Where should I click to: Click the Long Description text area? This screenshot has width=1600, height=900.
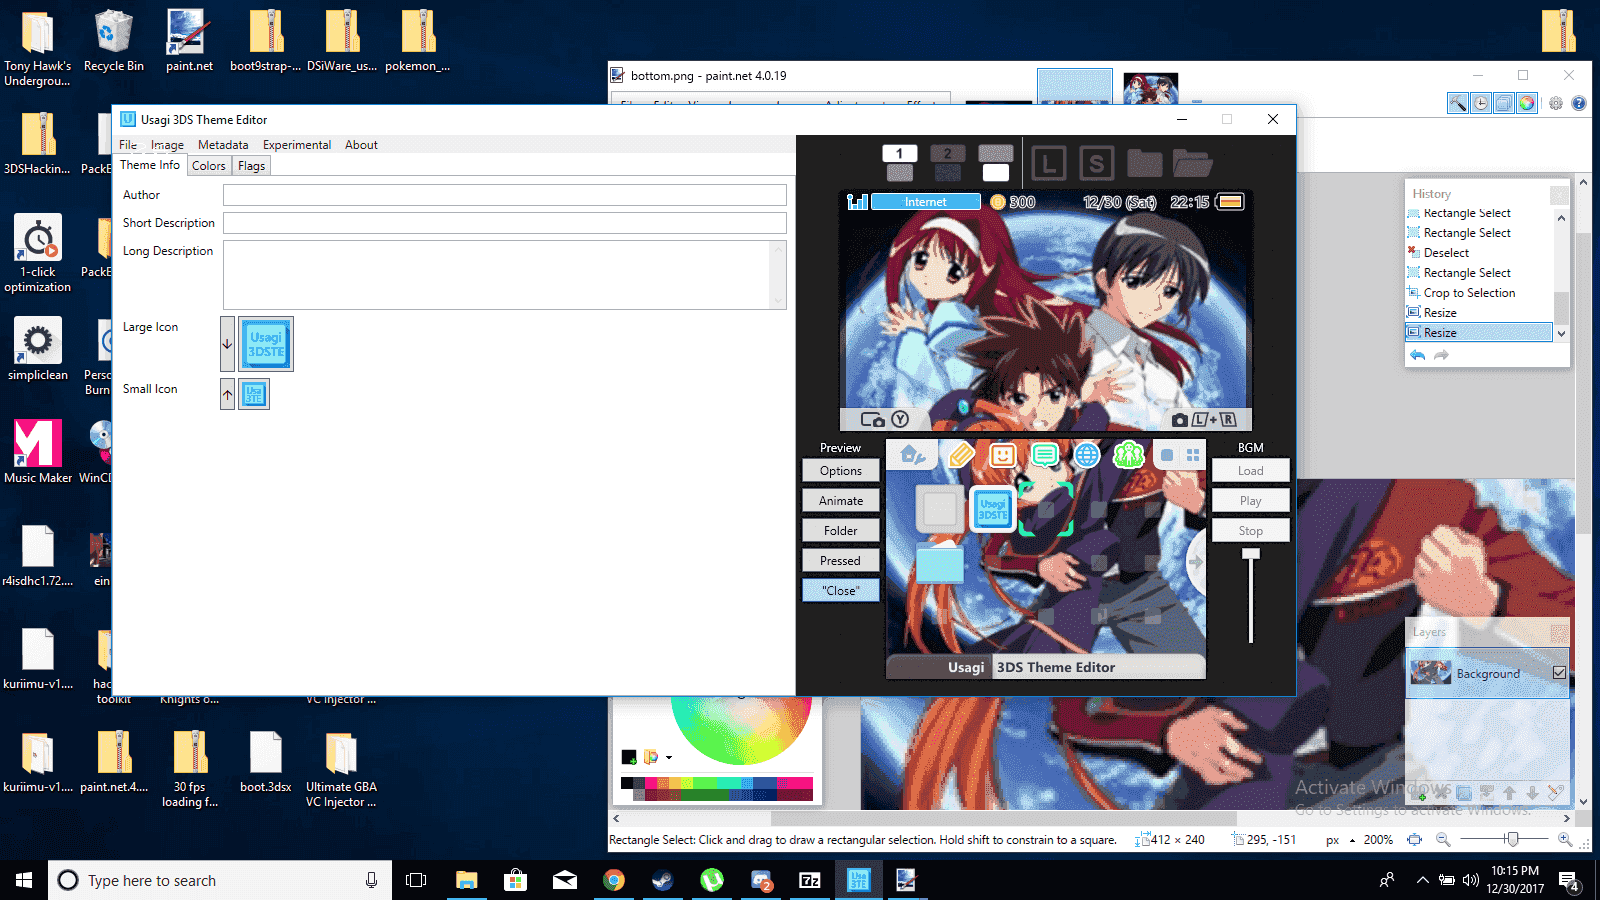coord(505,275)
